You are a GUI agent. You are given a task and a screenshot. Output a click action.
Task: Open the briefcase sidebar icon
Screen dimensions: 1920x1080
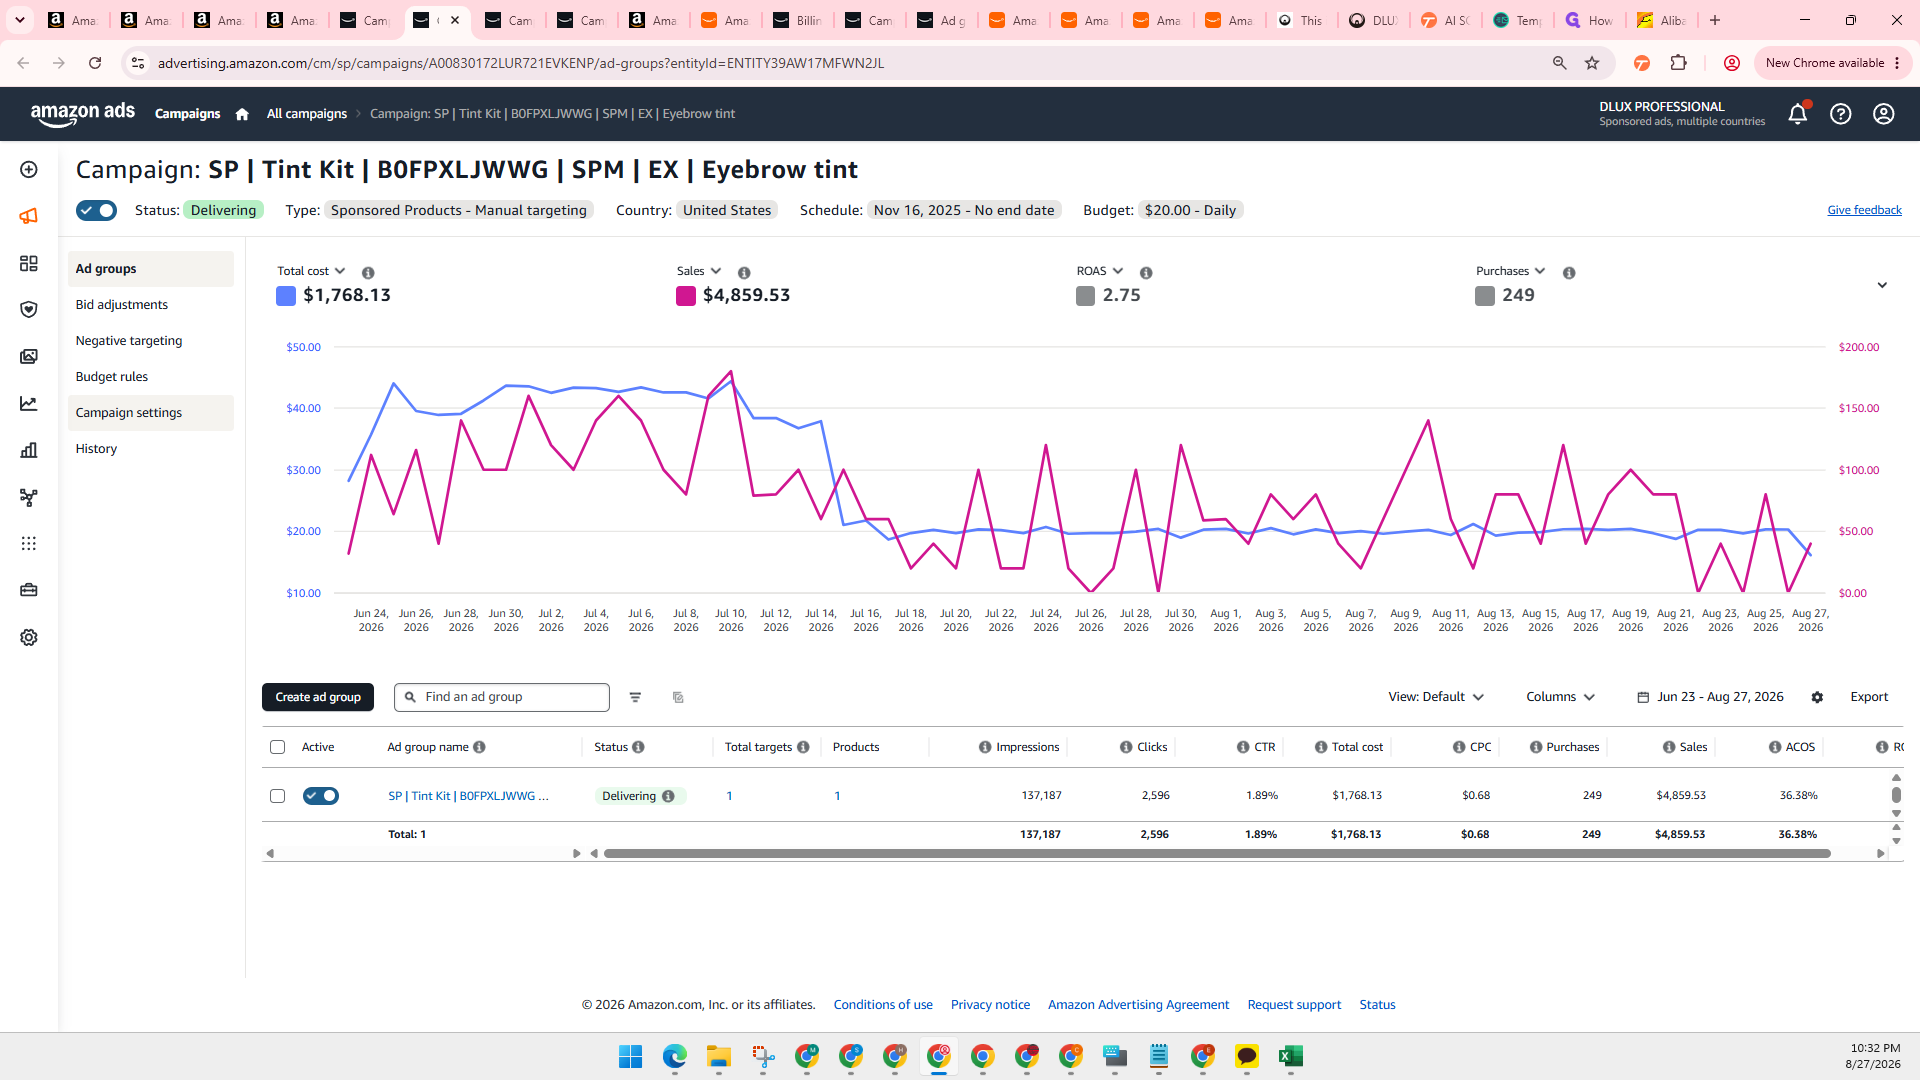pyautogui.click(x=29, y=590)
